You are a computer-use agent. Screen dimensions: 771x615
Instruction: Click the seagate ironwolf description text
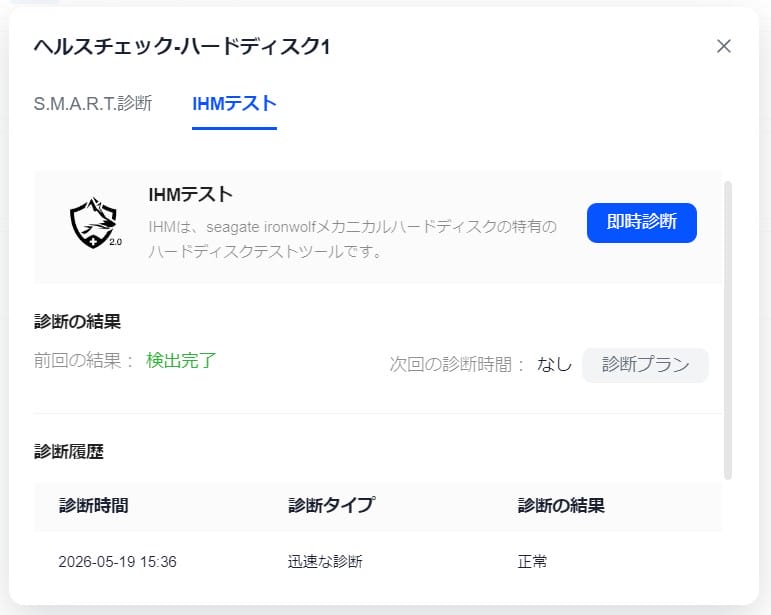click(353, 239)
